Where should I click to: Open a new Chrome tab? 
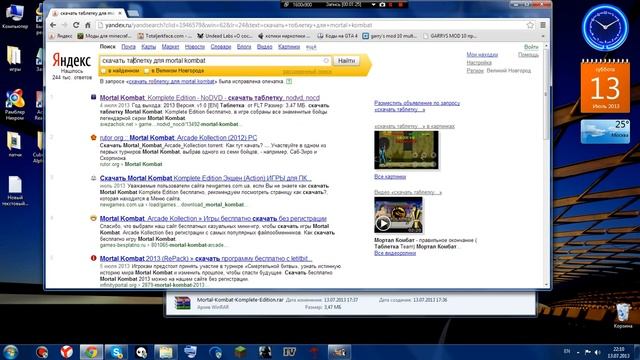tap(133, 14)
